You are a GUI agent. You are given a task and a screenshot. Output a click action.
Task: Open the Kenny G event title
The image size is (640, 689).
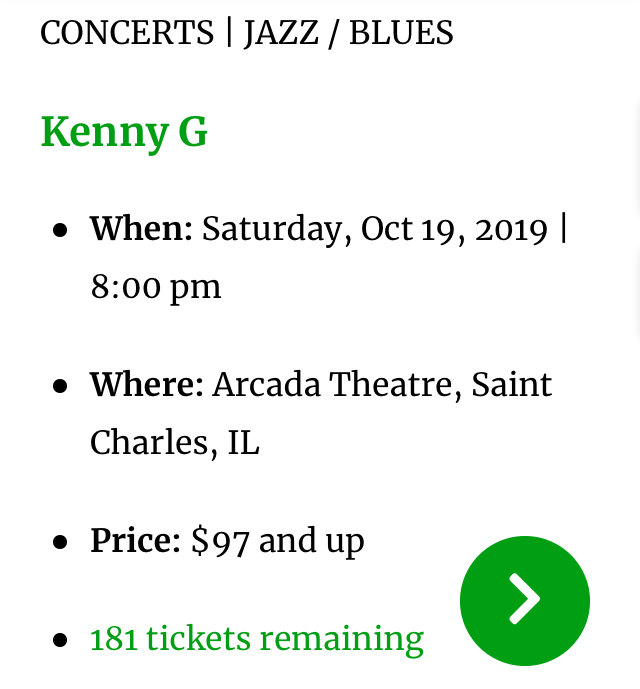[124, 133]
